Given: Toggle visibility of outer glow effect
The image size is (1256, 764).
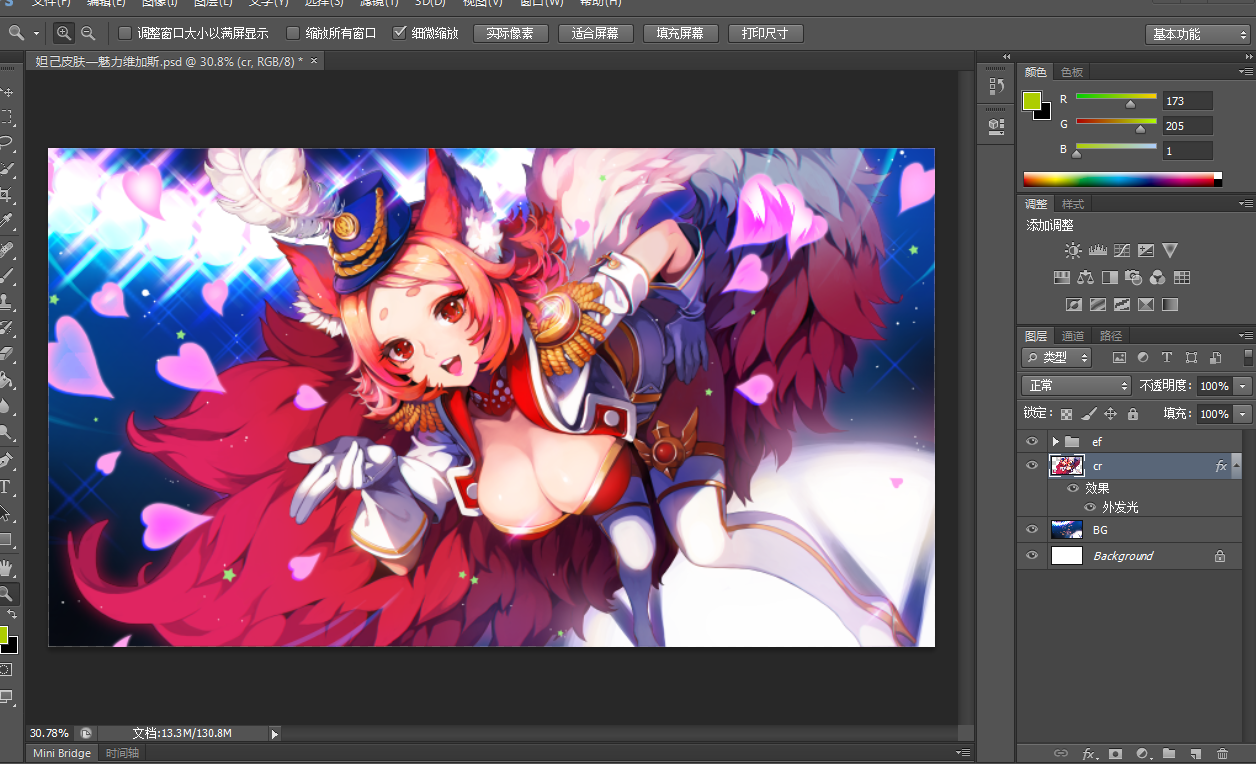Looking at the screenshot, I should point(1090,507).
